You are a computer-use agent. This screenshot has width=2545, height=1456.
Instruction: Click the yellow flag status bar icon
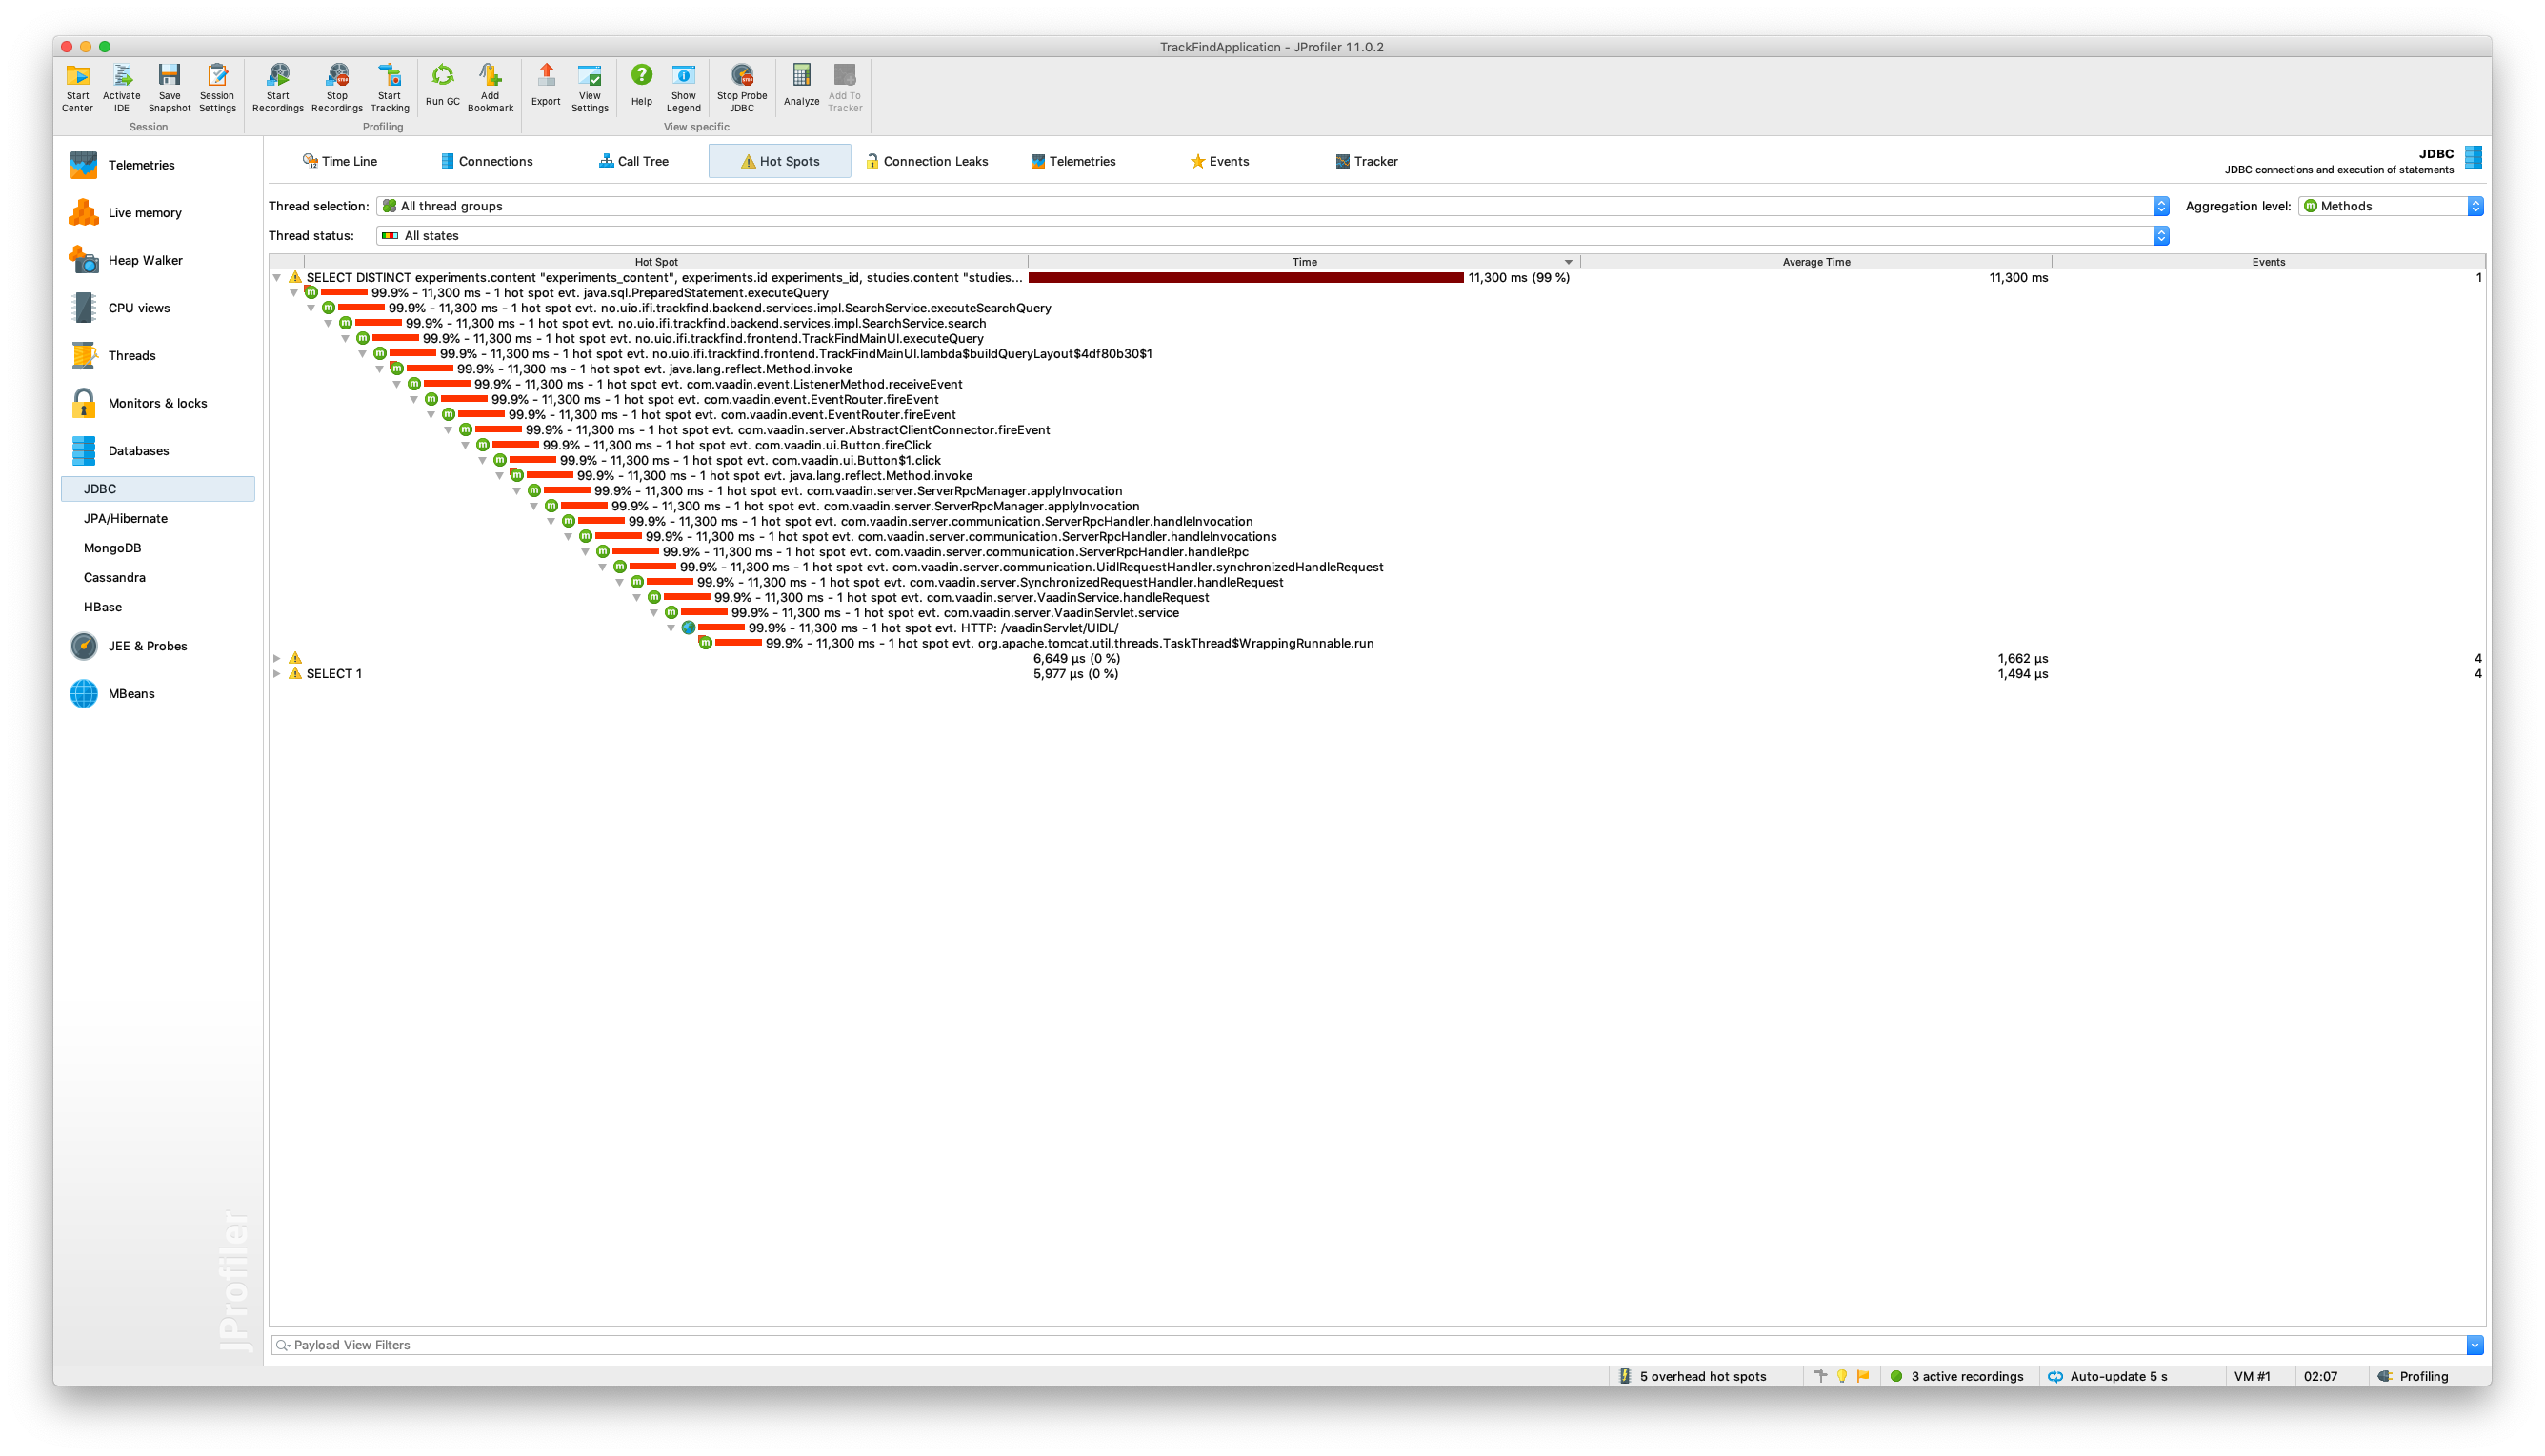point(1863,1377)
